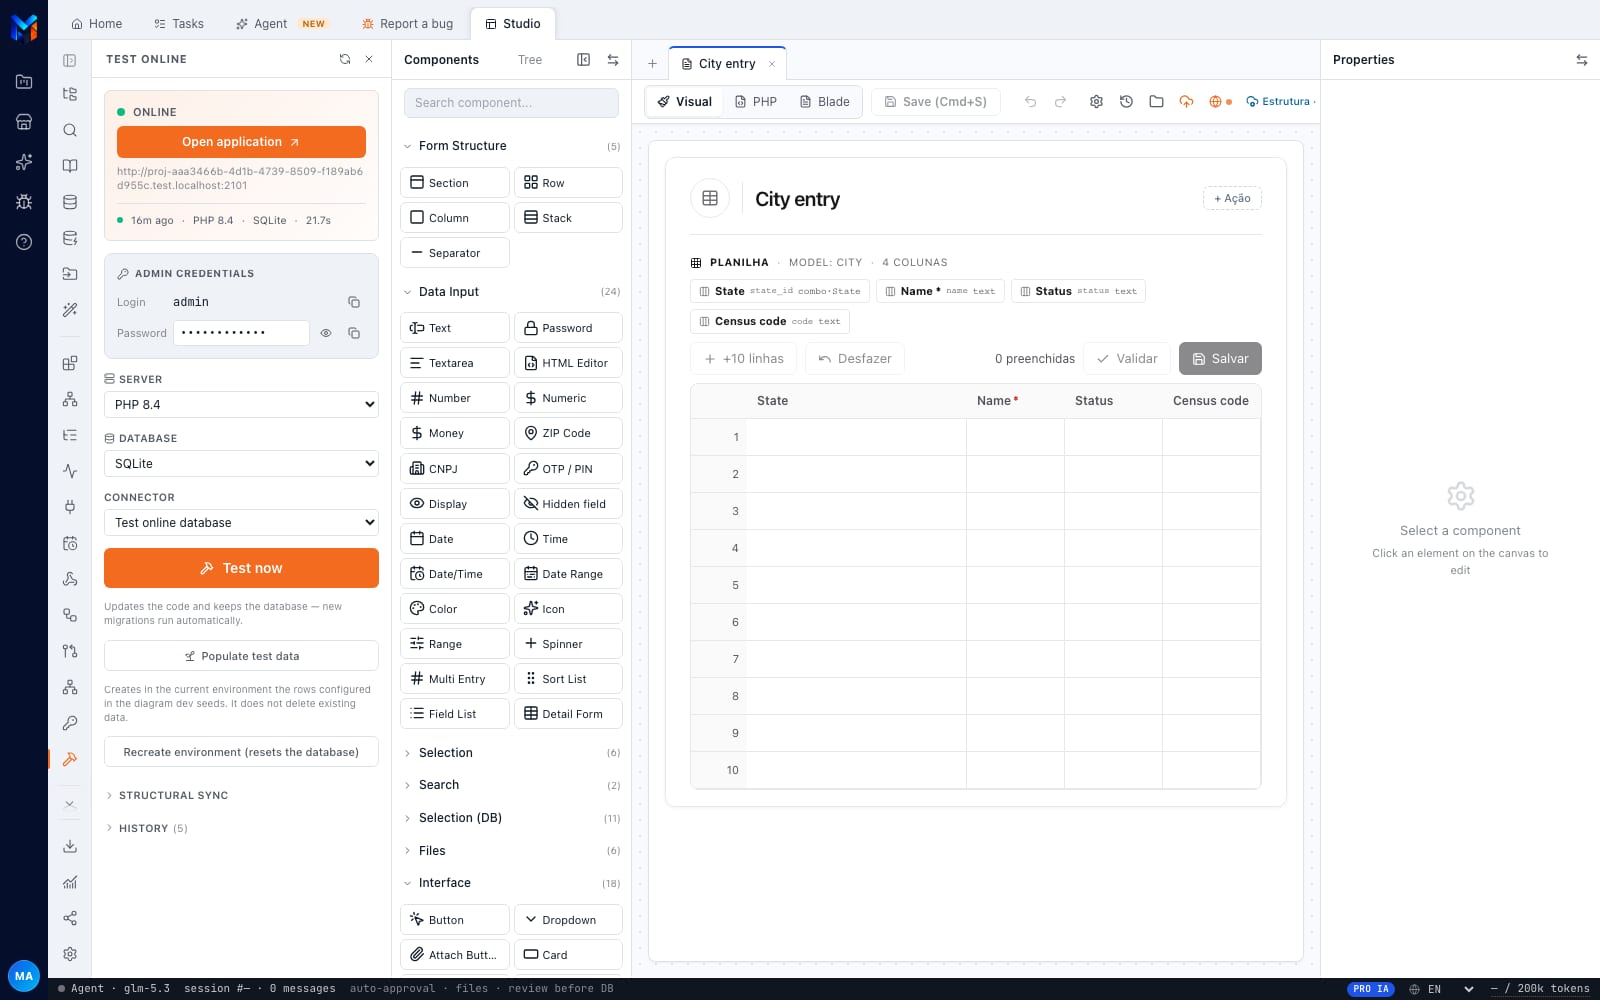
Task: Select the Color component
Action: (455, 609)
